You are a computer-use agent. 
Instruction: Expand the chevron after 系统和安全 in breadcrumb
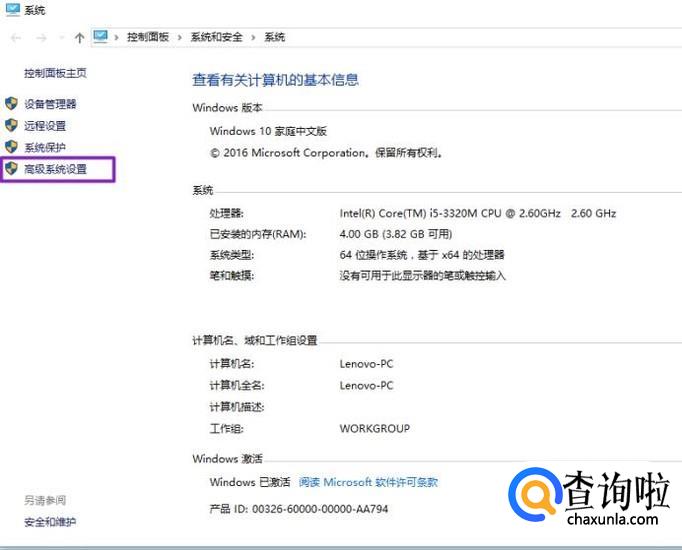(x=253, y=37)
